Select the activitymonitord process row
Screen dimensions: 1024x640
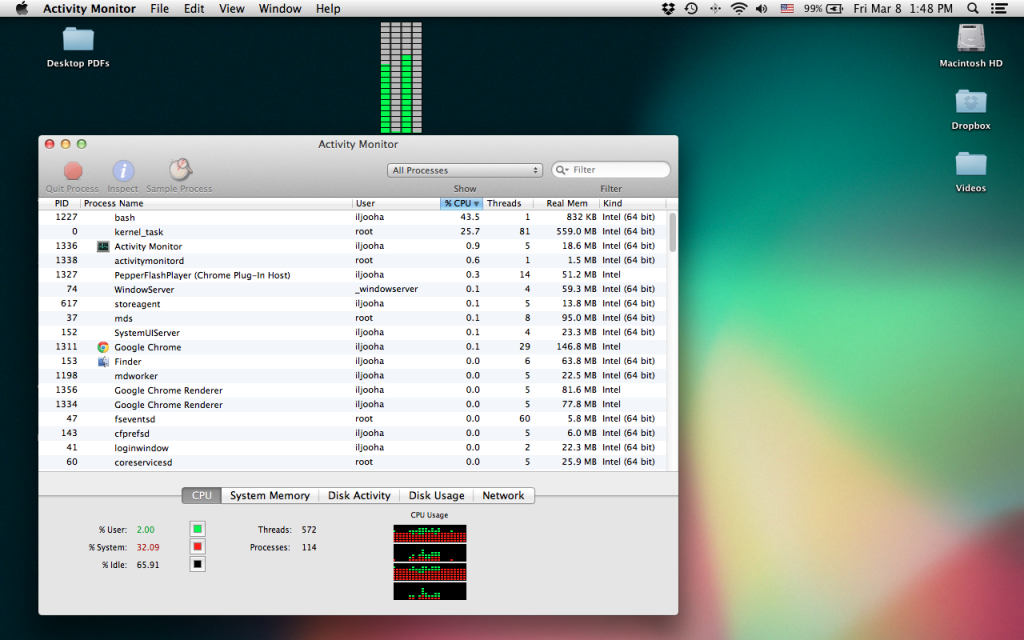(353, 260)
